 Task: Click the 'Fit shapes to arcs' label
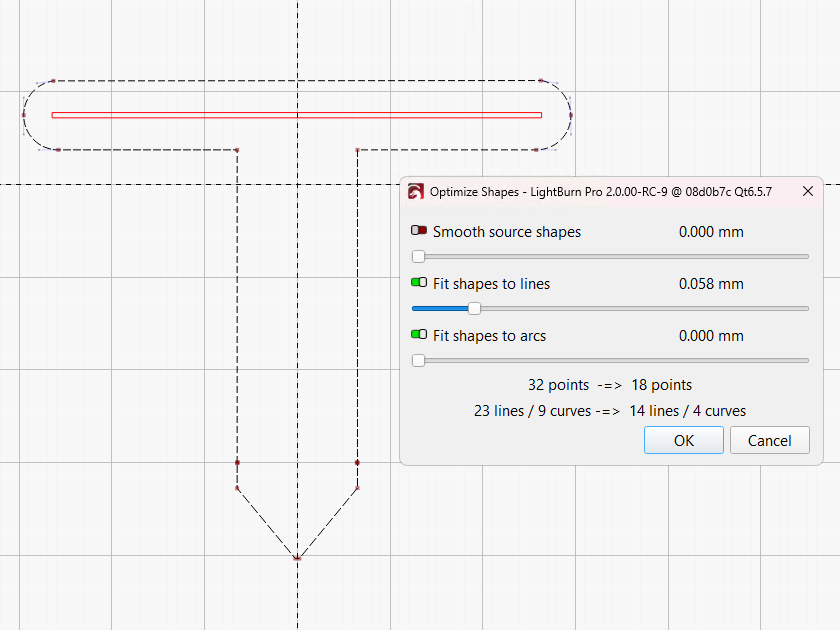point(489,336)
